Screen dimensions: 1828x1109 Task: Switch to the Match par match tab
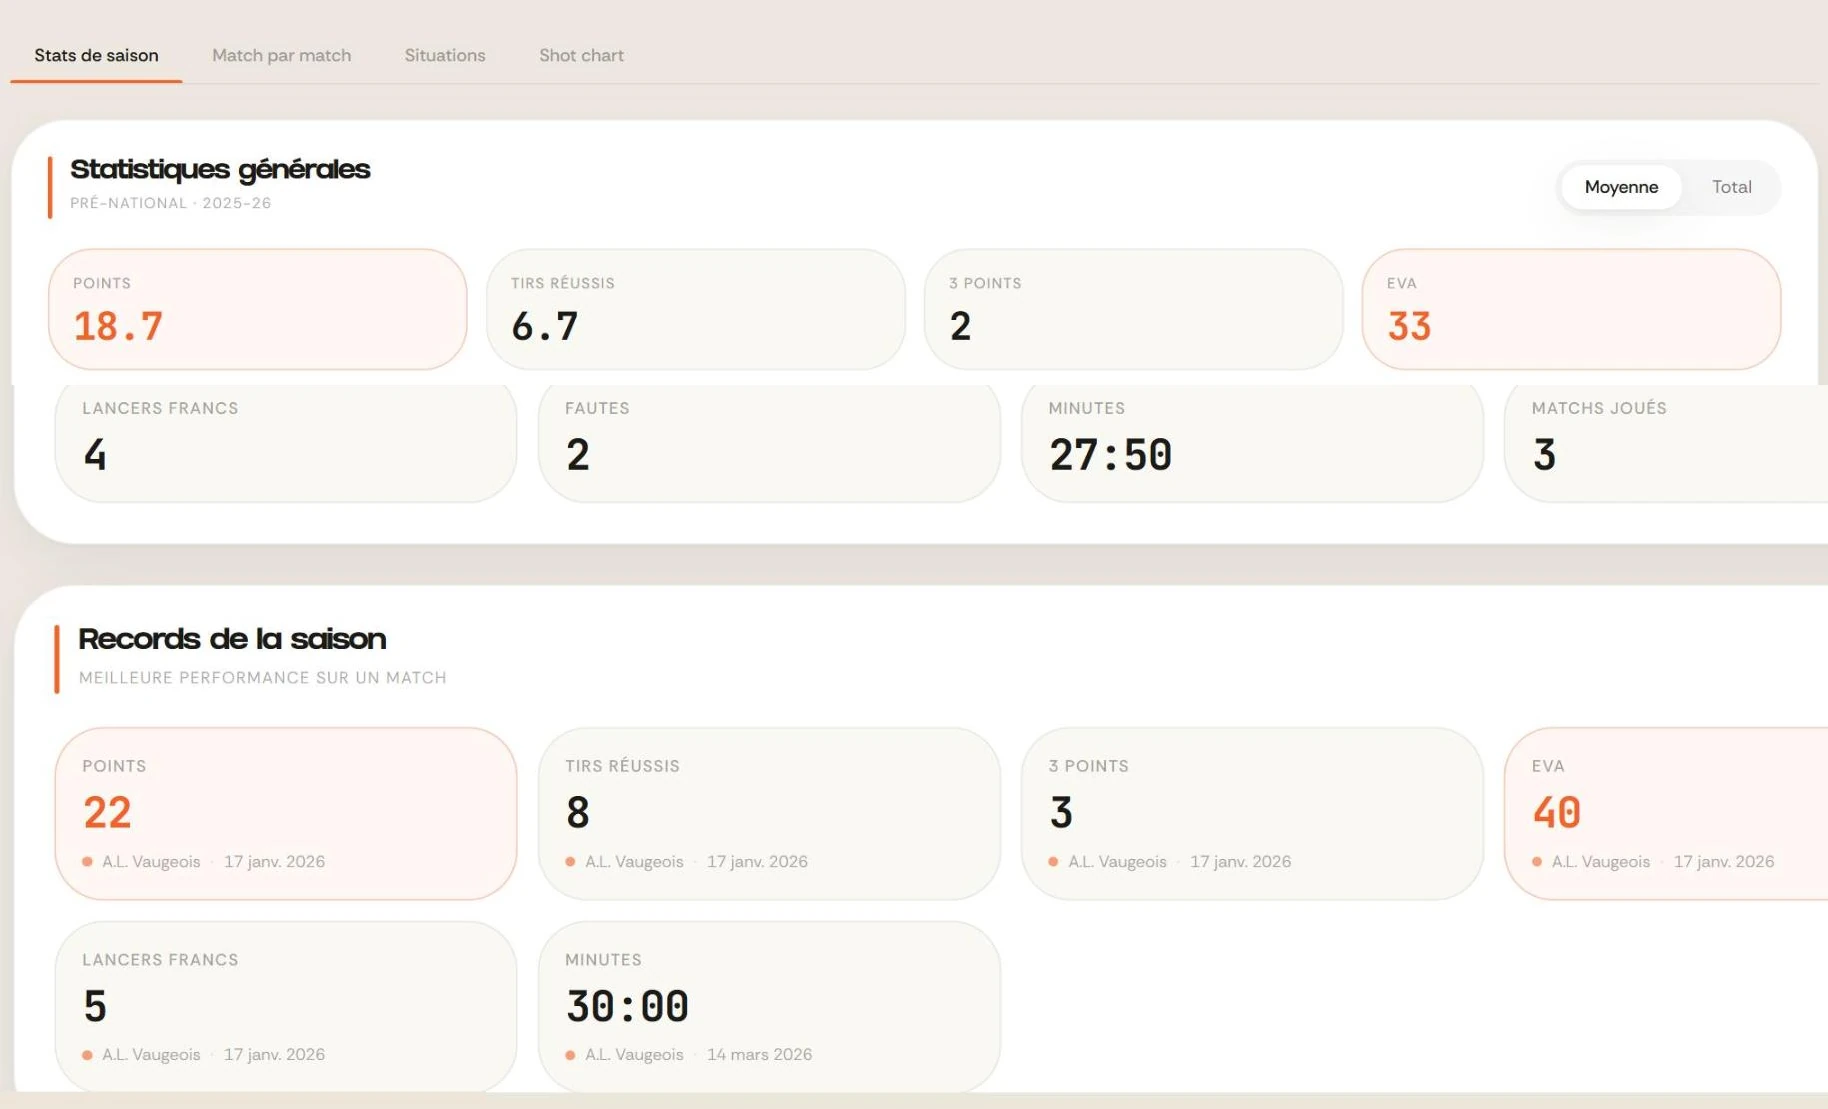281,55
